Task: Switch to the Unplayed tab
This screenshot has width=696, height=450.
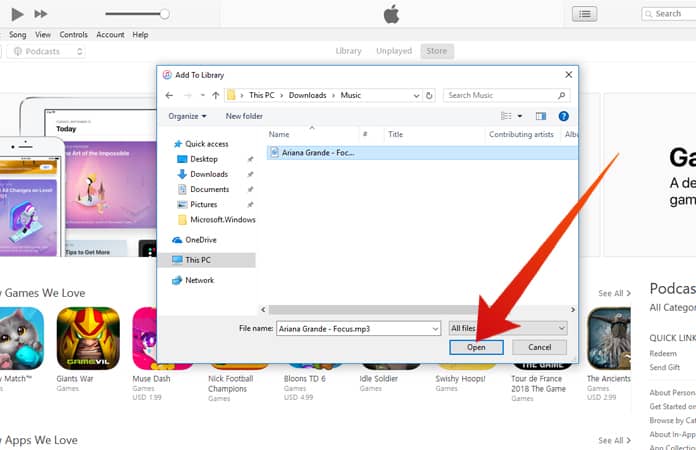Action: pos(393,51)
